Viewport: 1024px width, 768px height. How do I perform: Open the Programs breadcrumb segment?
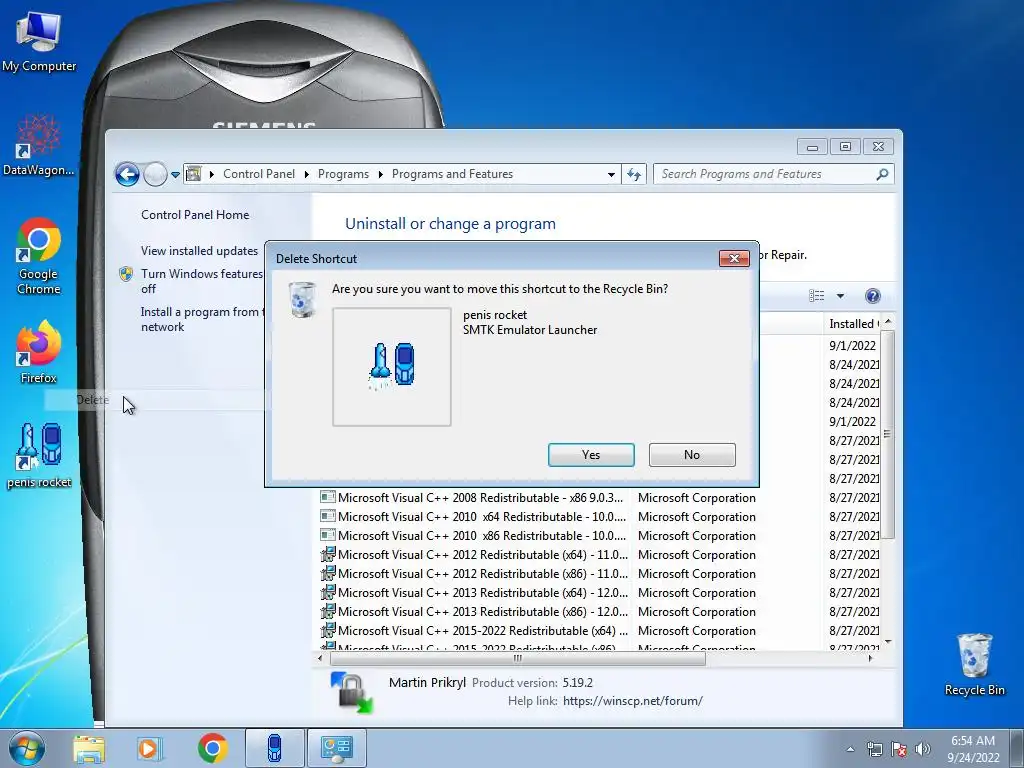343,174
